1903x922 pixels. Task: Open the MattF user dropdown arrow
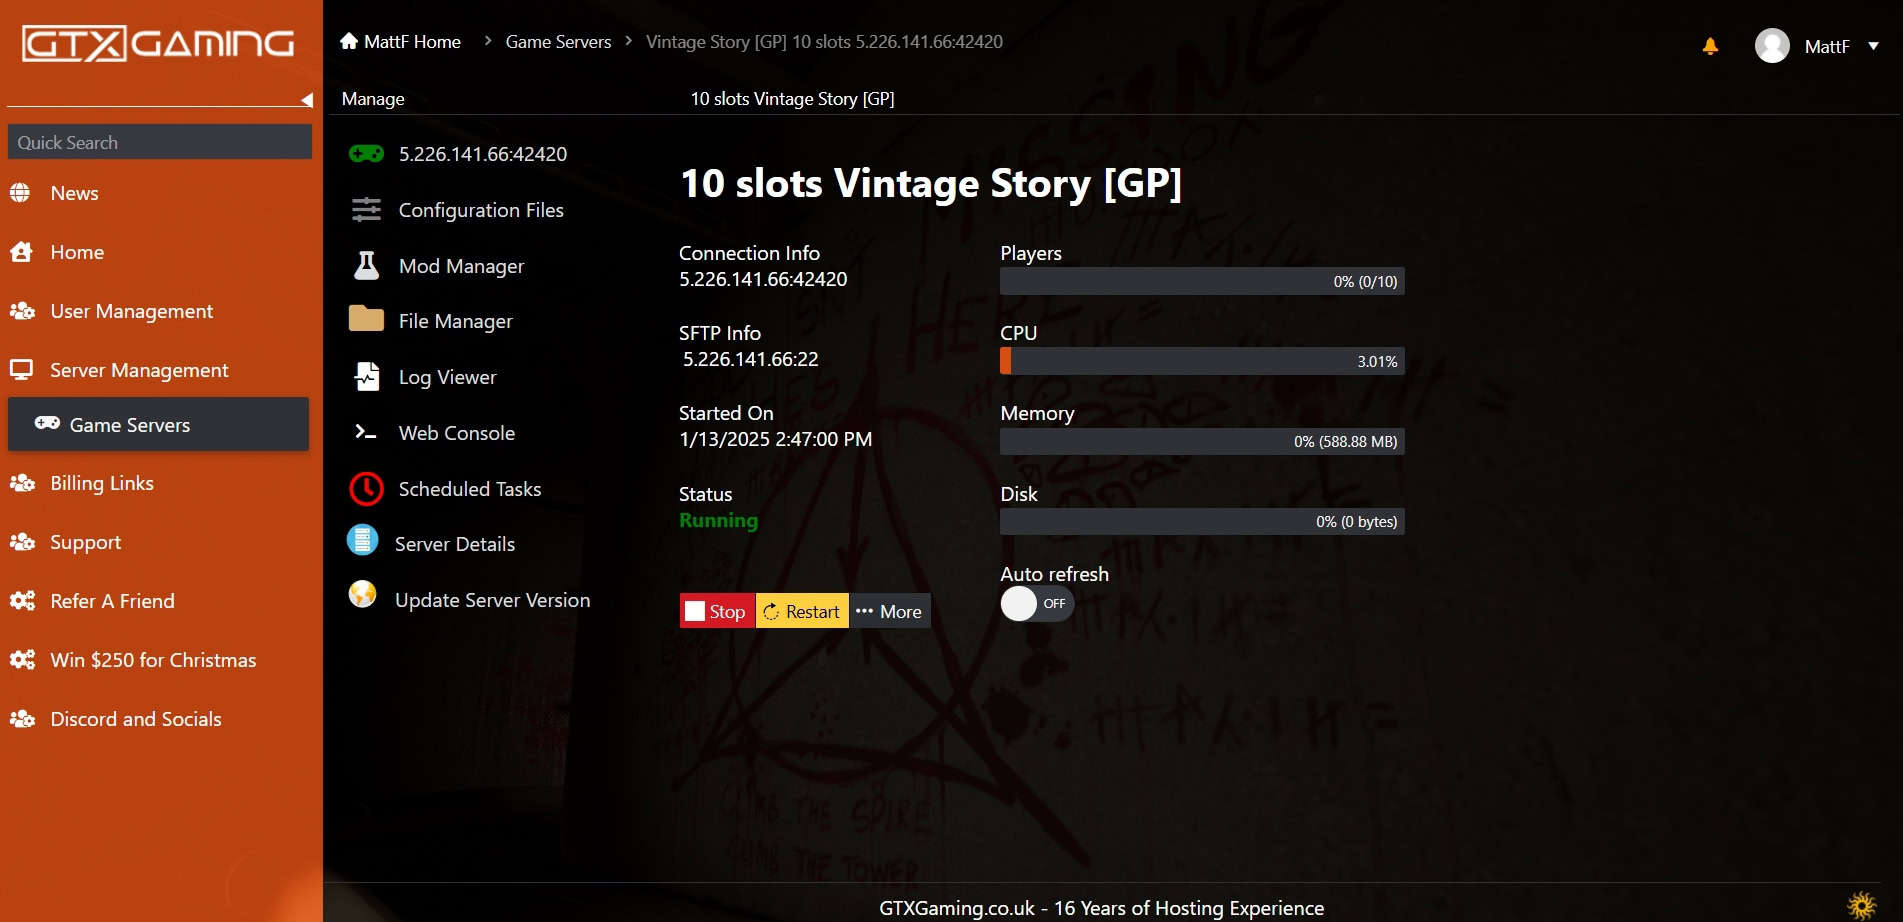(x=1873, y=46)
